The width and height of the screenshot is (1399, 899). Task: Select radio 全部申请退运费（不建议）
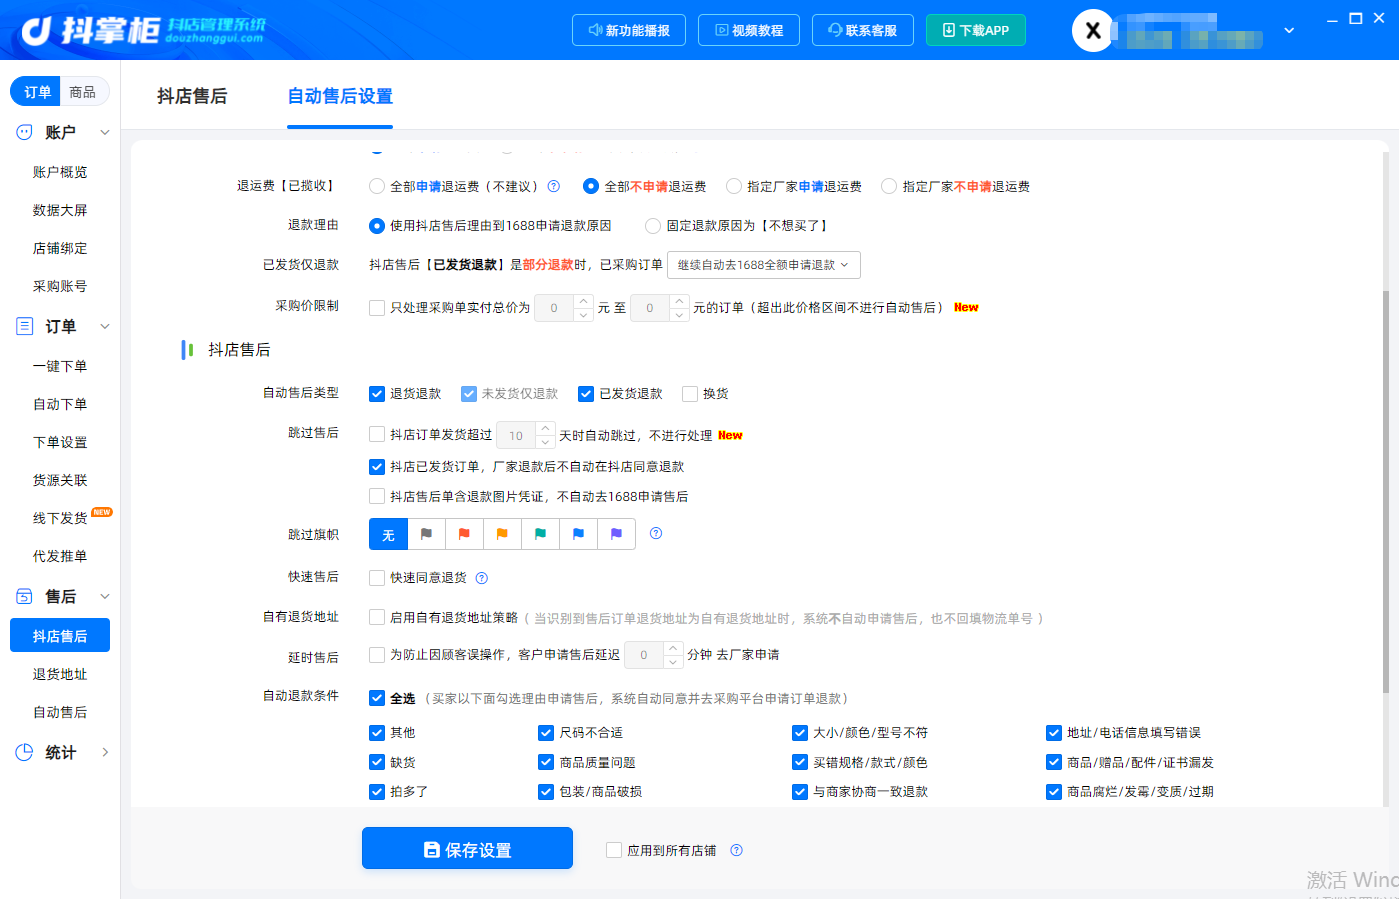click(377, 186)
